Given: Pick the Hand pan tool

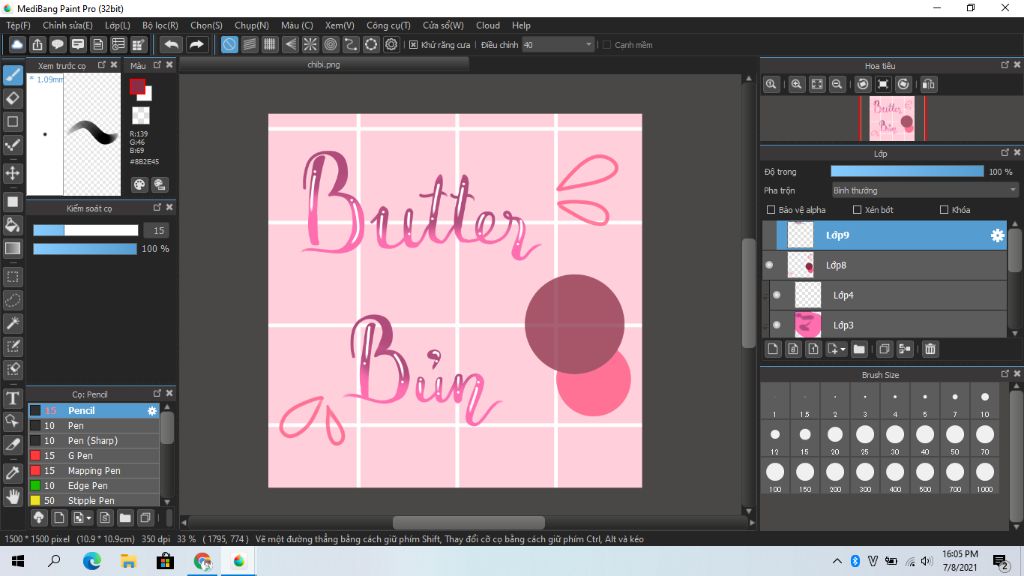Looking at the screenshot, I should tap(13, 496).
